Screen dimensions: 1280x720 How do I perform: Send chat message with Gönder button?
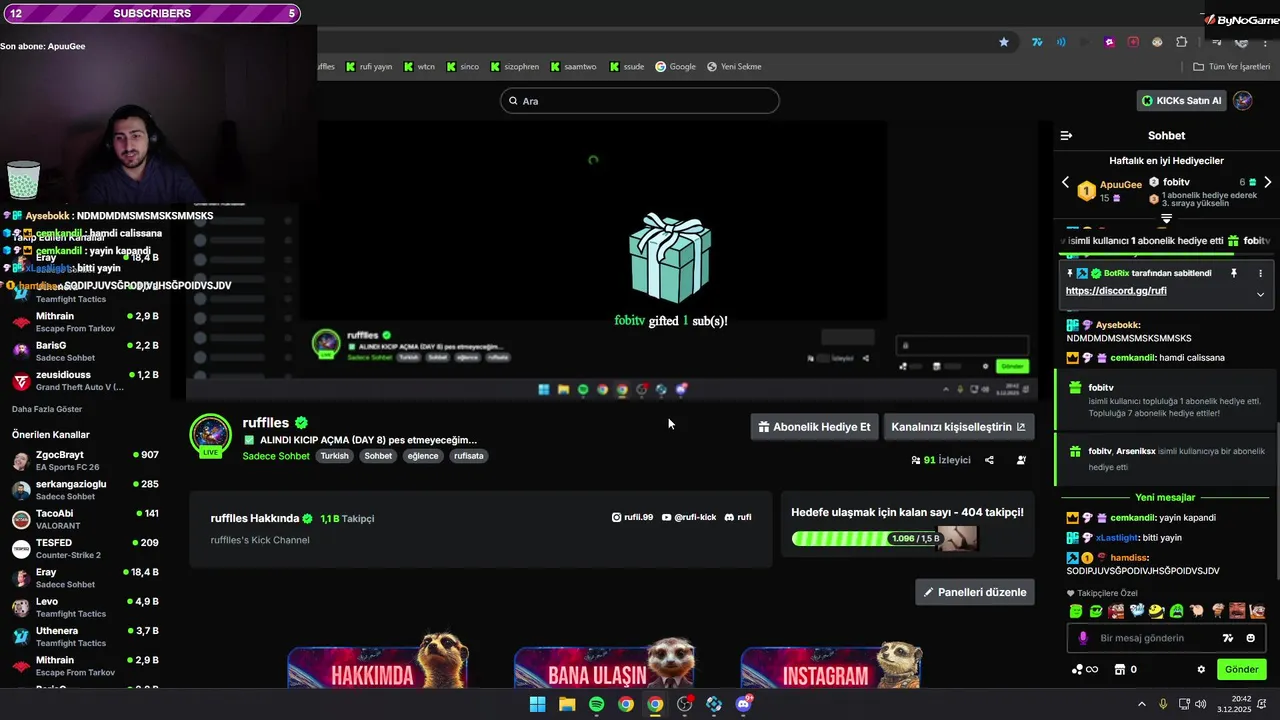[1241, 669]
